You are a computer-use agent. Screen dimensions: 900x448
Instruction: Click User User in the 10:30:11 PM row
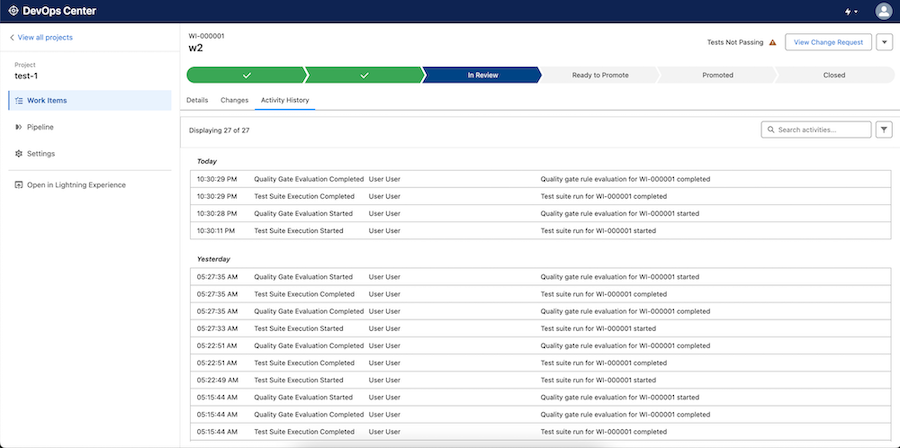click(x=385, y=231)
